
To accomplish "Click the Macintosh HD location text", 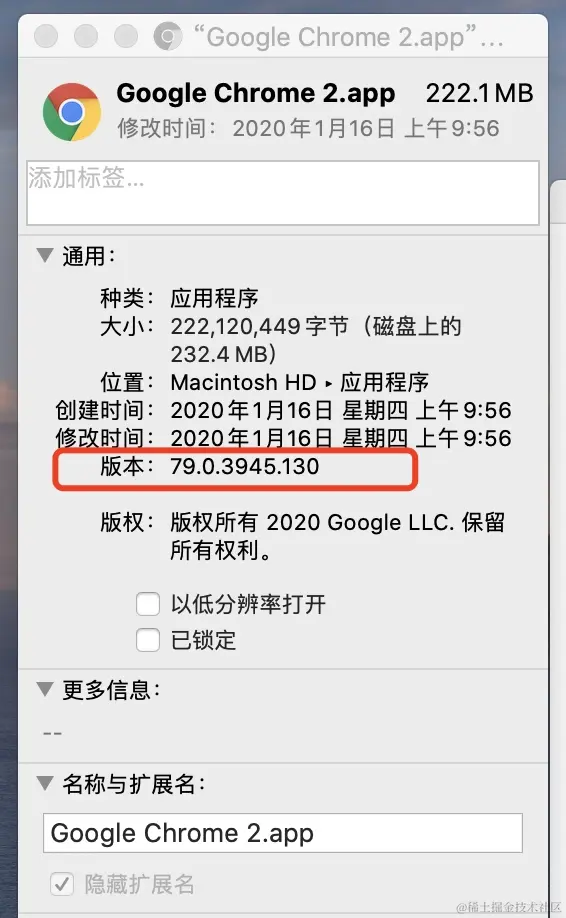I will tap(243, 382).
